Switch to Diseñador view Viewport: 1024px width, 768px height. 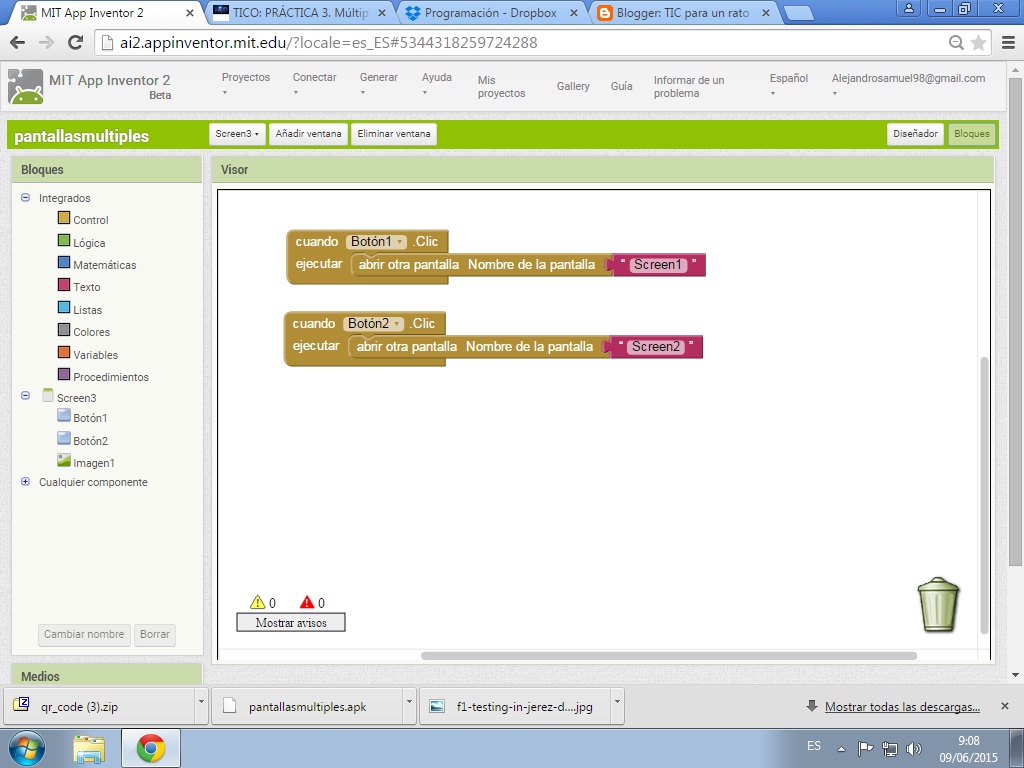click(x=915, y=134)
